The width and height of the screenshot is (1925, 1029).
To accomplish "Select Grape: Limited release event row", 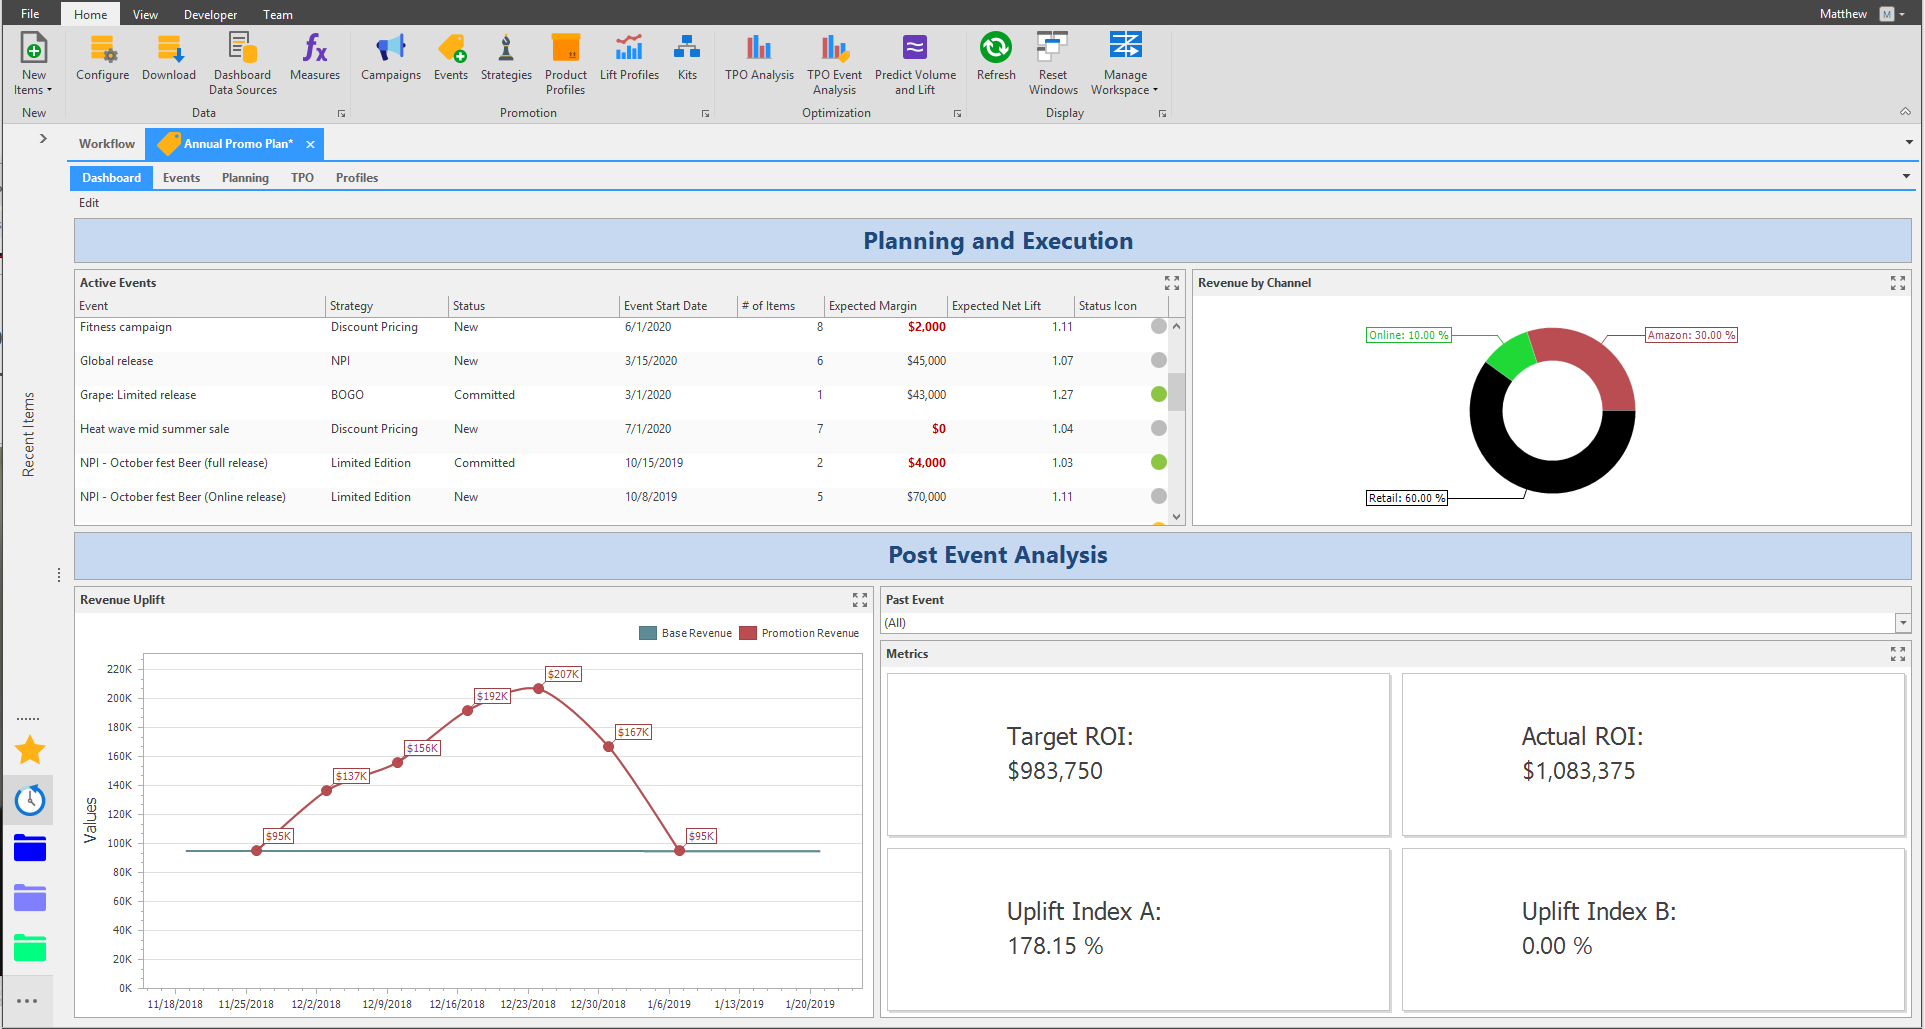I will click(622, 395).
